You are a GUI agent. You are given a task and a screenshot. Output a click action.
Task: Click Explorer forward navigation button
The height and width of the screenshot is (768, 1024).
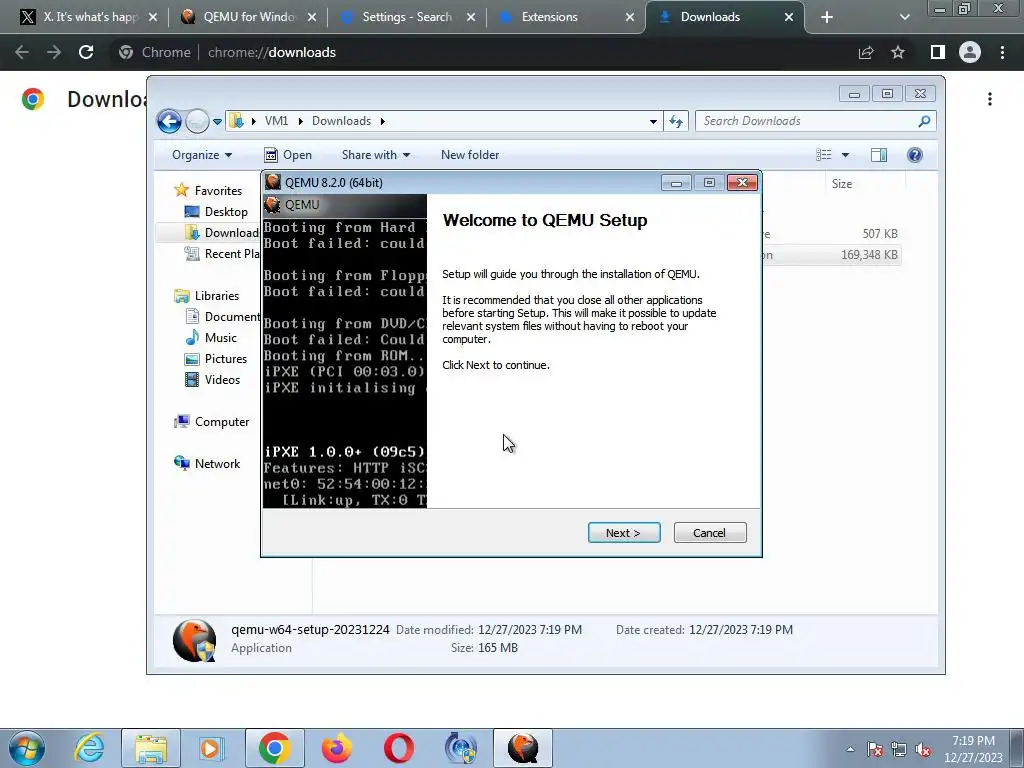pos(197,121)
